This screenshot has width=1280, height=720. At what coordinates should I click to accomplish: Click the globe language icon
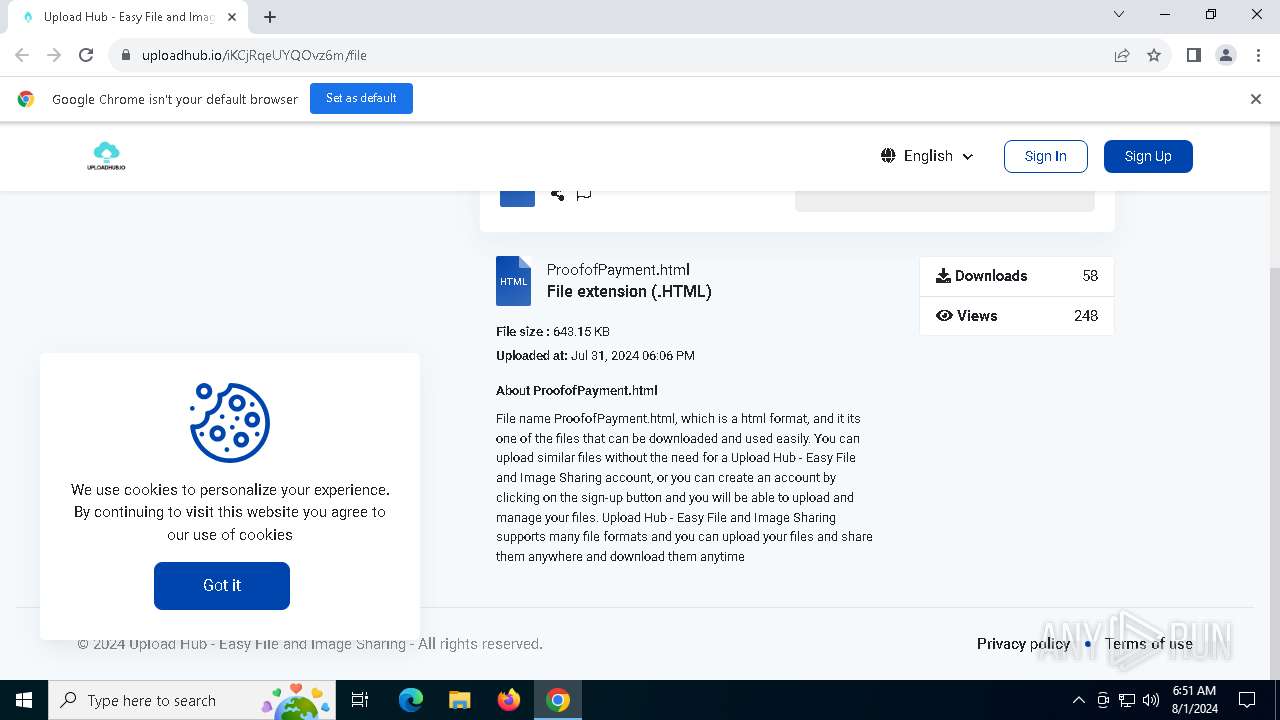pyautogui.click(x=888, y=156)
